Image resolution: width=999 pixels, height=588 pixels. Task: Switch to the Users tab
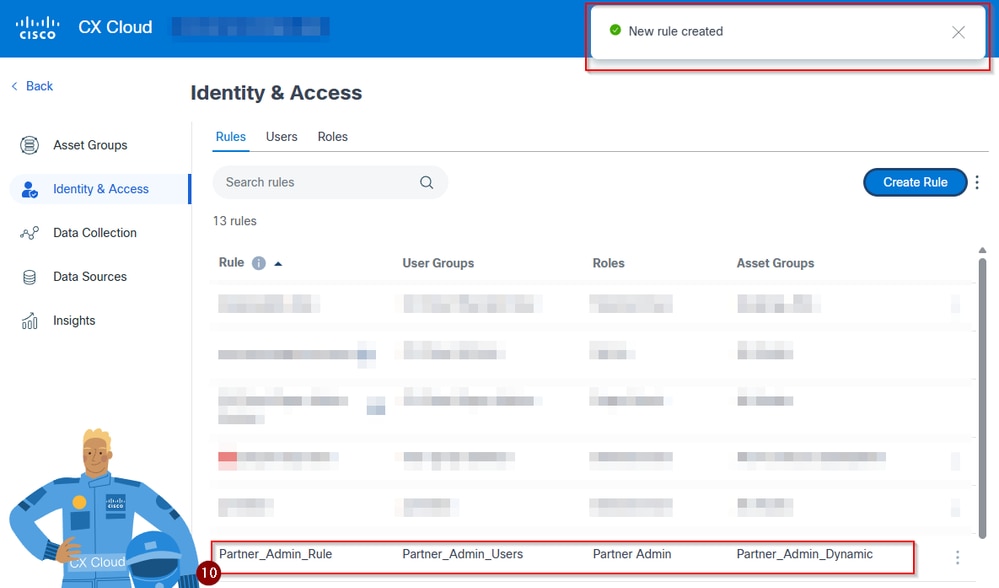click(282, 137)
